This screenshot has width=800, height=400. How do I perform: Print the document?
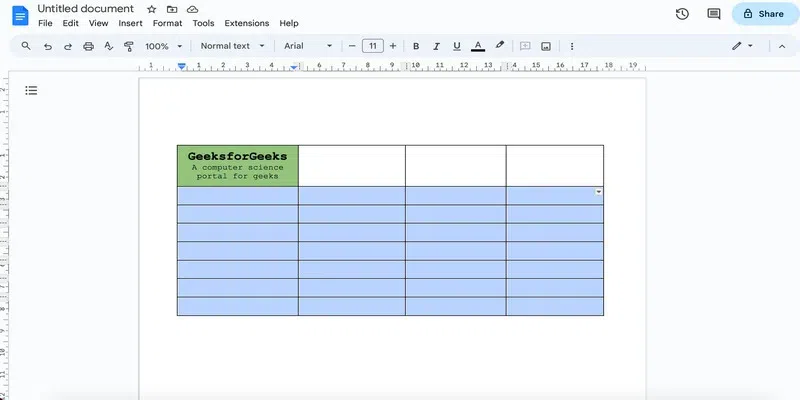[88, 46]
